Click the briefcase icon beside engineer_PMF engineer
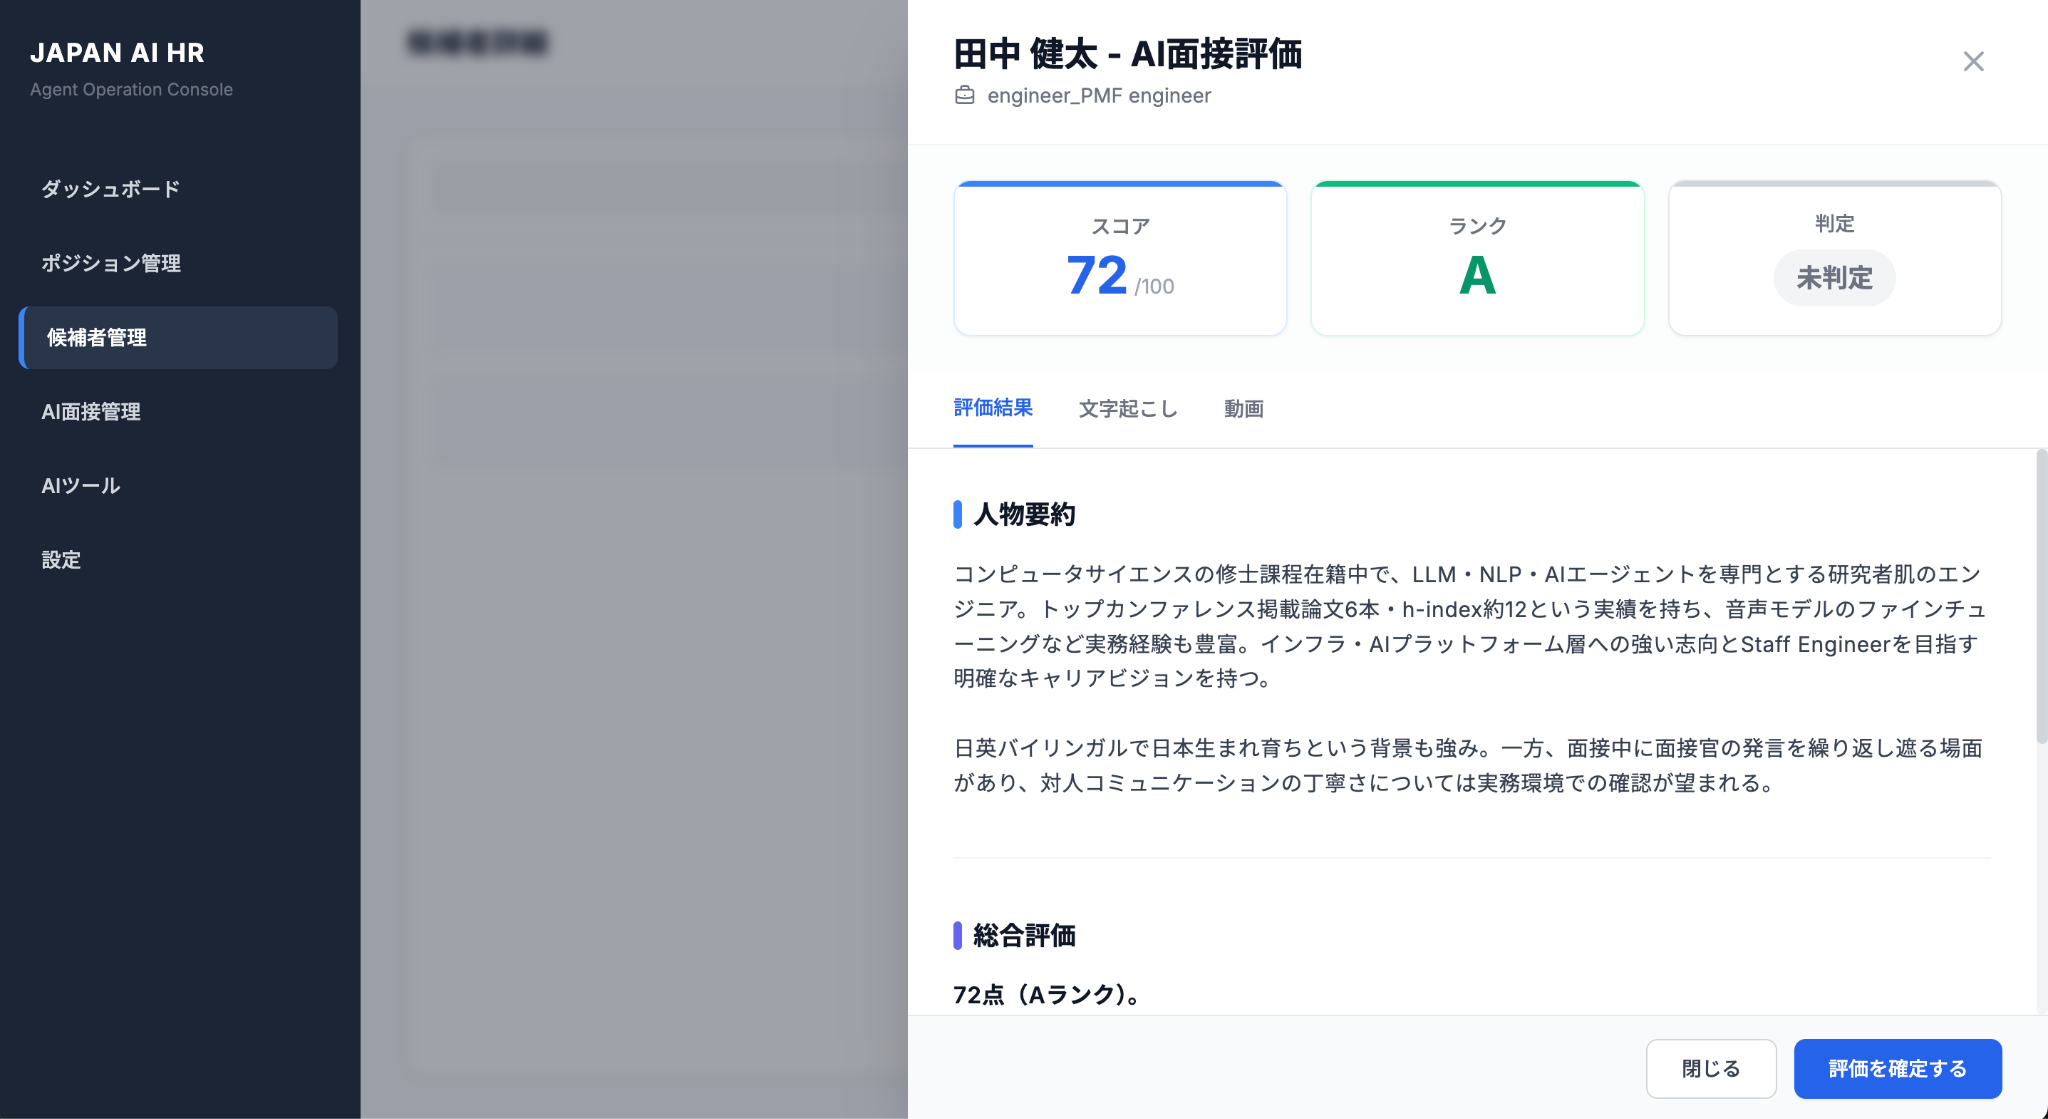Image resolution: width=2048 pixels, height=1119 pixels. click(x=965, y=95)
